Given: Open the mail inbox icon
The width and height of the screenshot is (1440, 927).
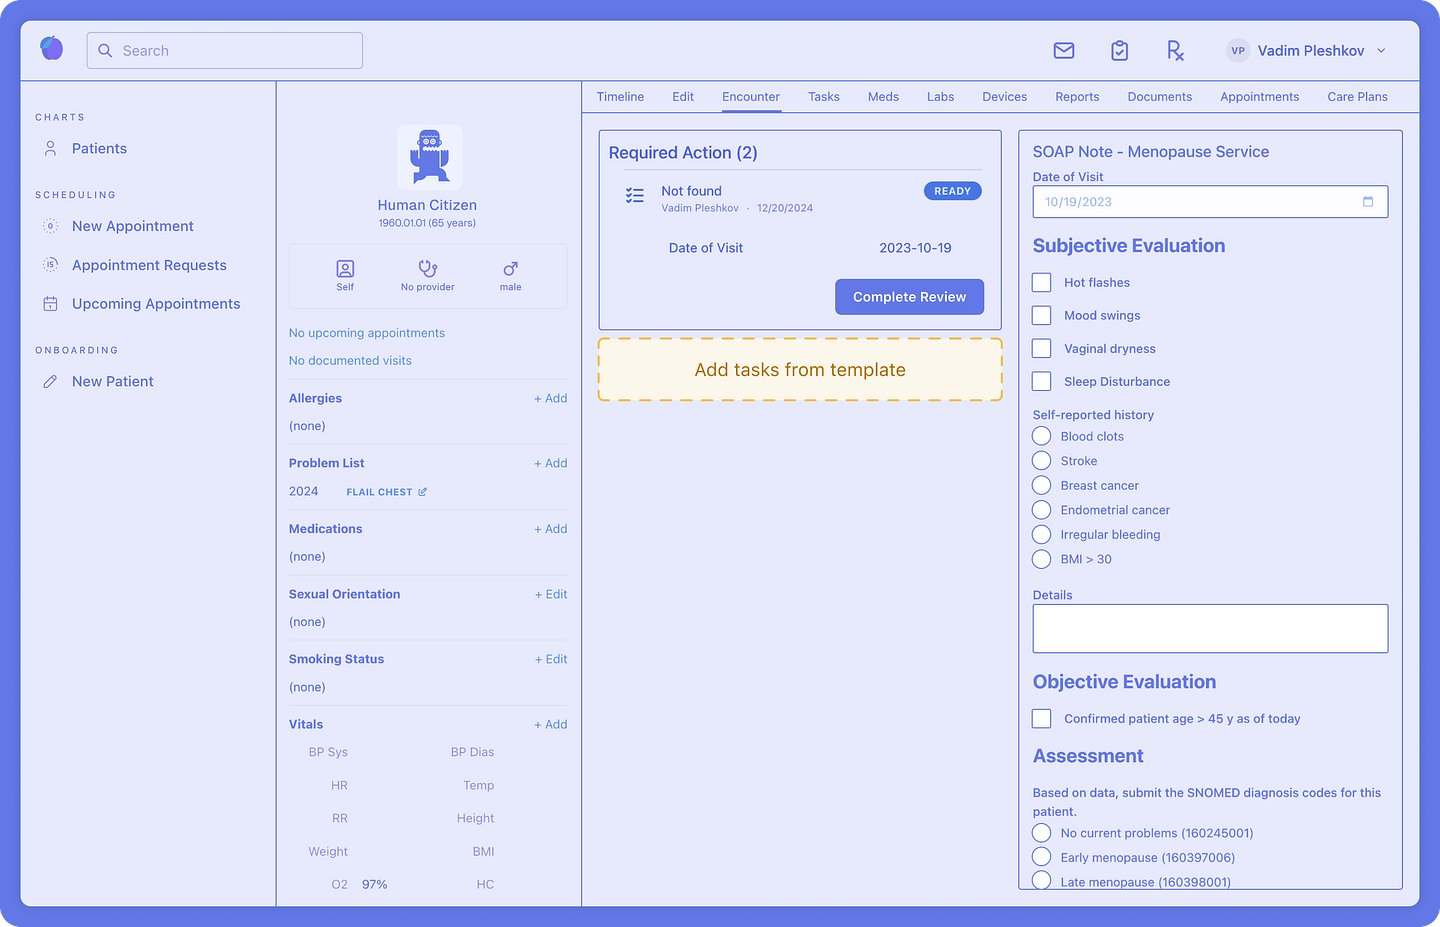Looking at the screenshot, I should 1064,51.
